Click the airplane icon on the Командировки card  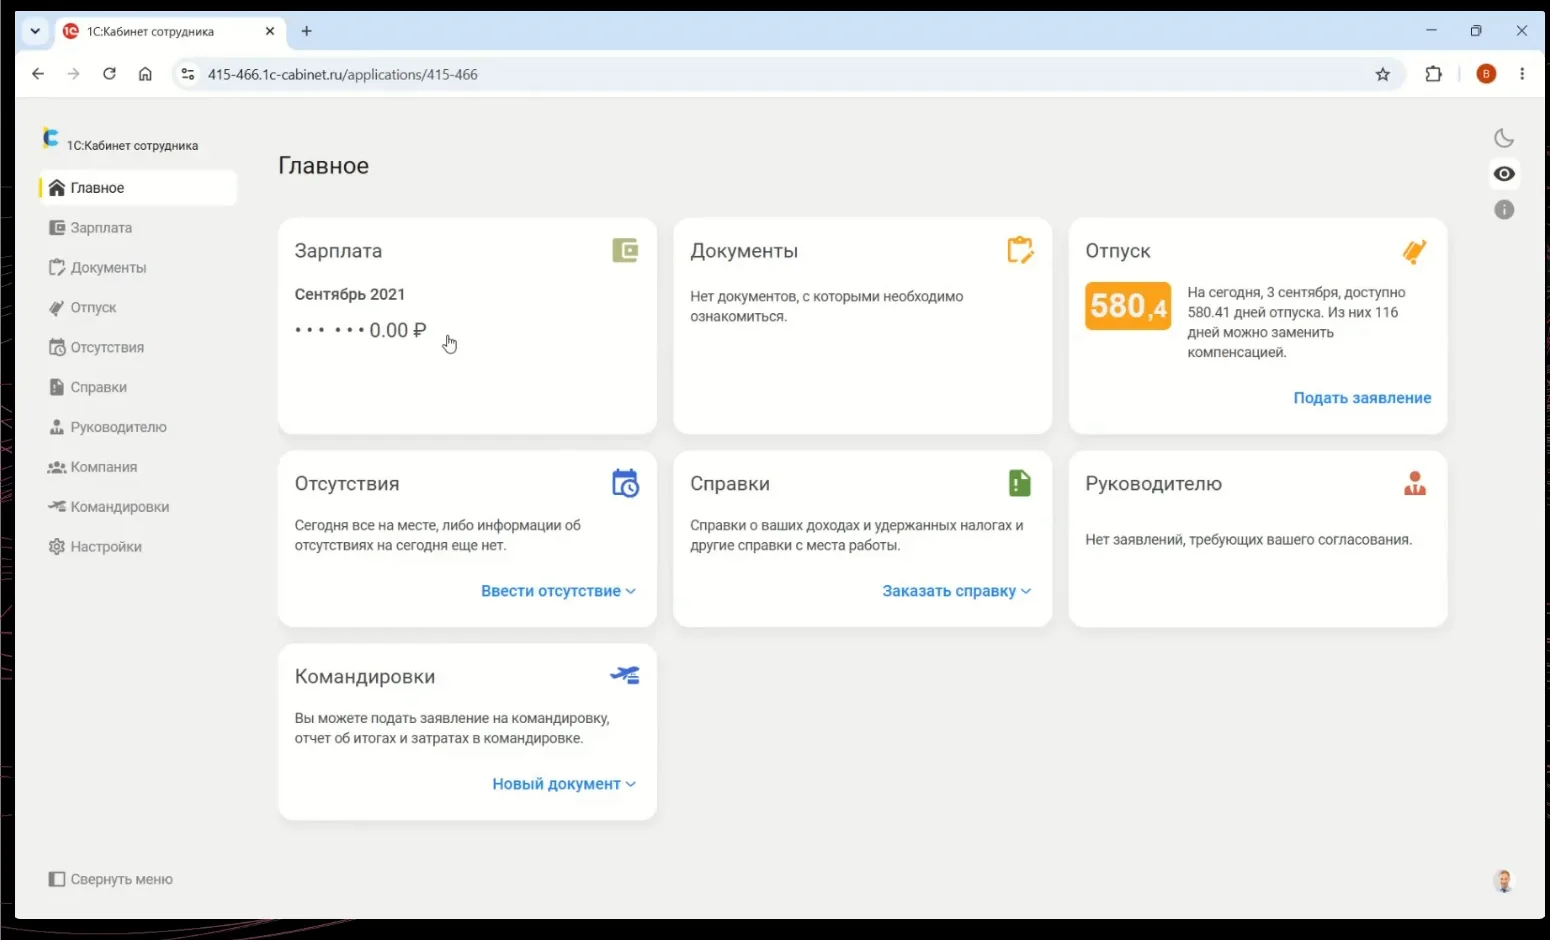click(625, 675)
